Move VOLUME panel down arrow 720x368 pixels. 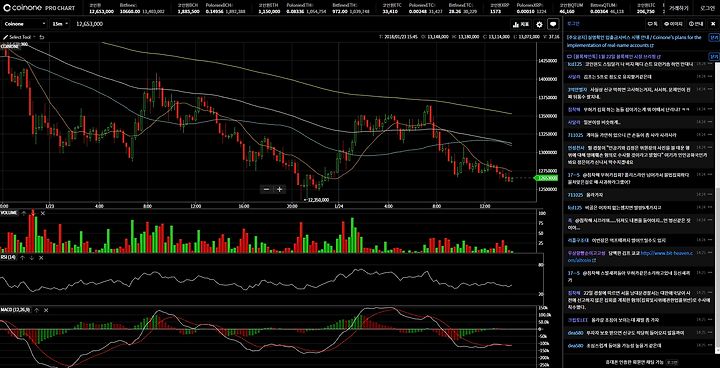click(x=33, y=213)
